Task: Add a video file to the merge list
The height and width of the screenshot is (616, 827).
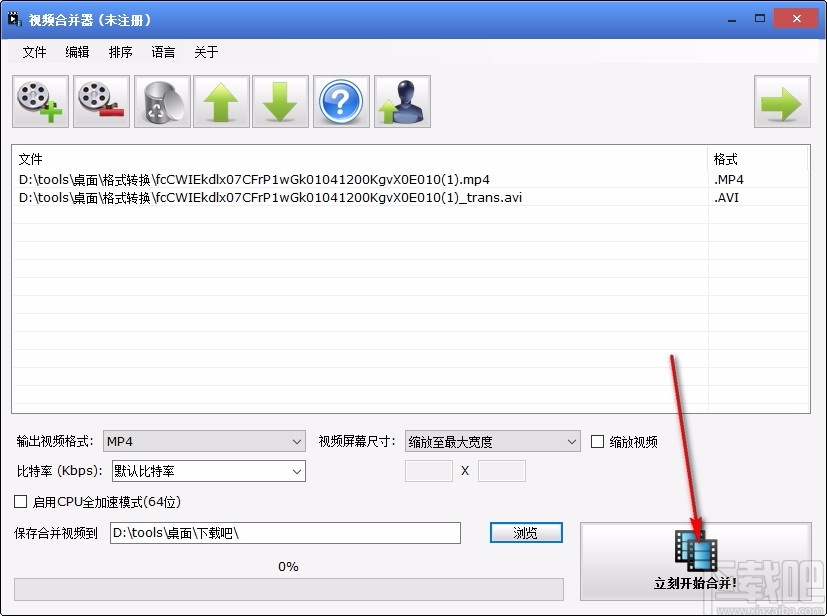Action: [39, 101]
